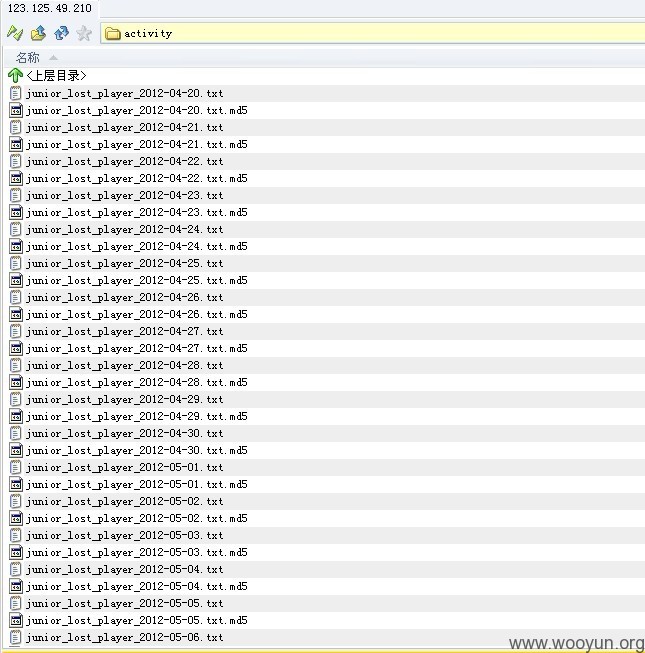Click icon of junior_lost_player_2012-04-21.txt.md5
The height and width of the screenshot is (653, 645).
(16, 144)
